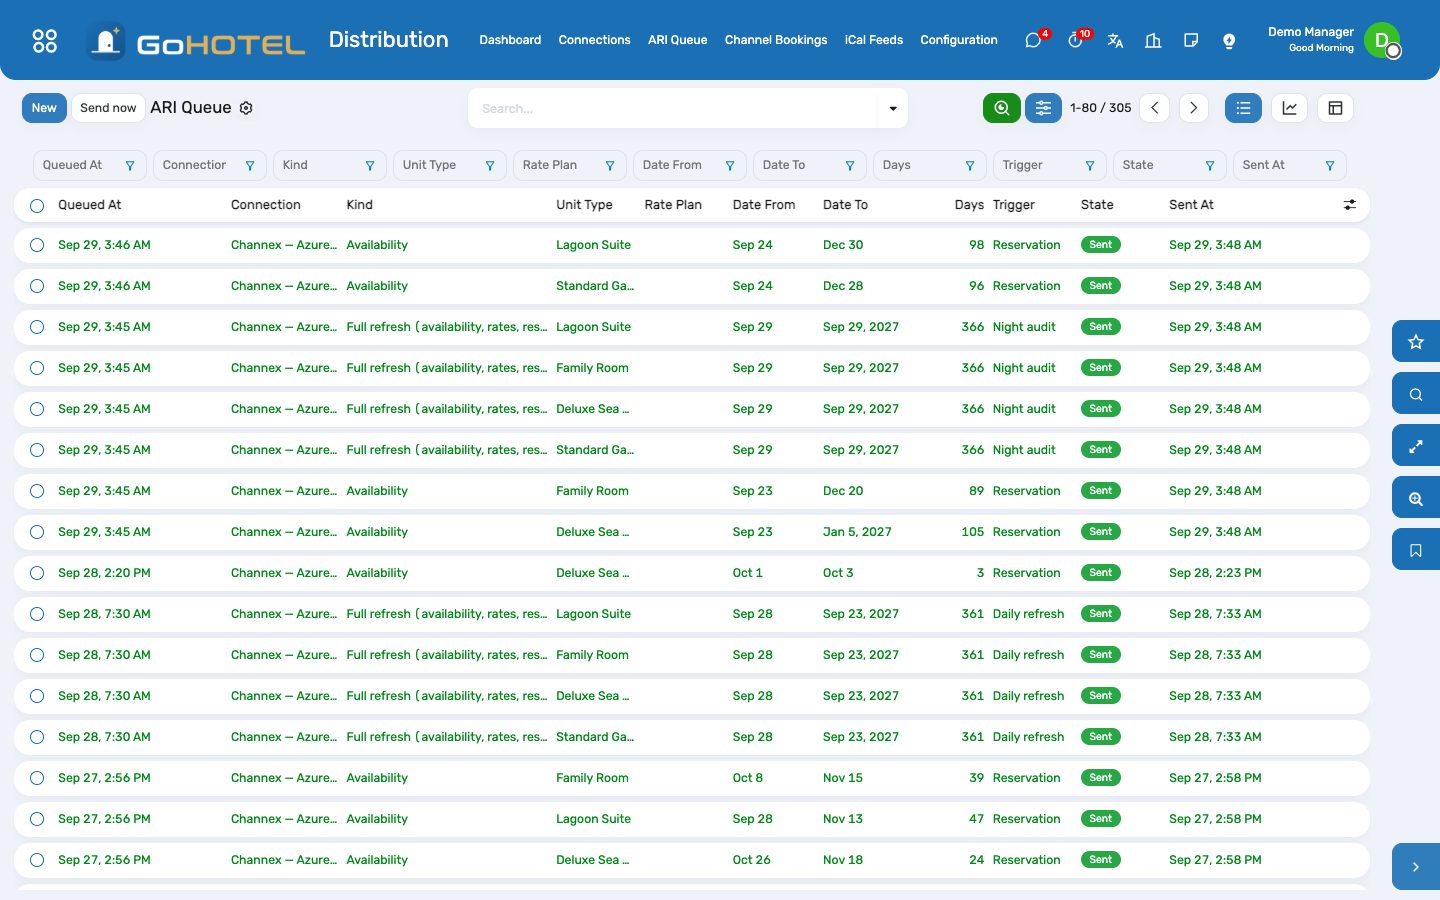This screenshot has height=900, width=1440.
Task: Open ARI Queue menu item
Action: 677,40
